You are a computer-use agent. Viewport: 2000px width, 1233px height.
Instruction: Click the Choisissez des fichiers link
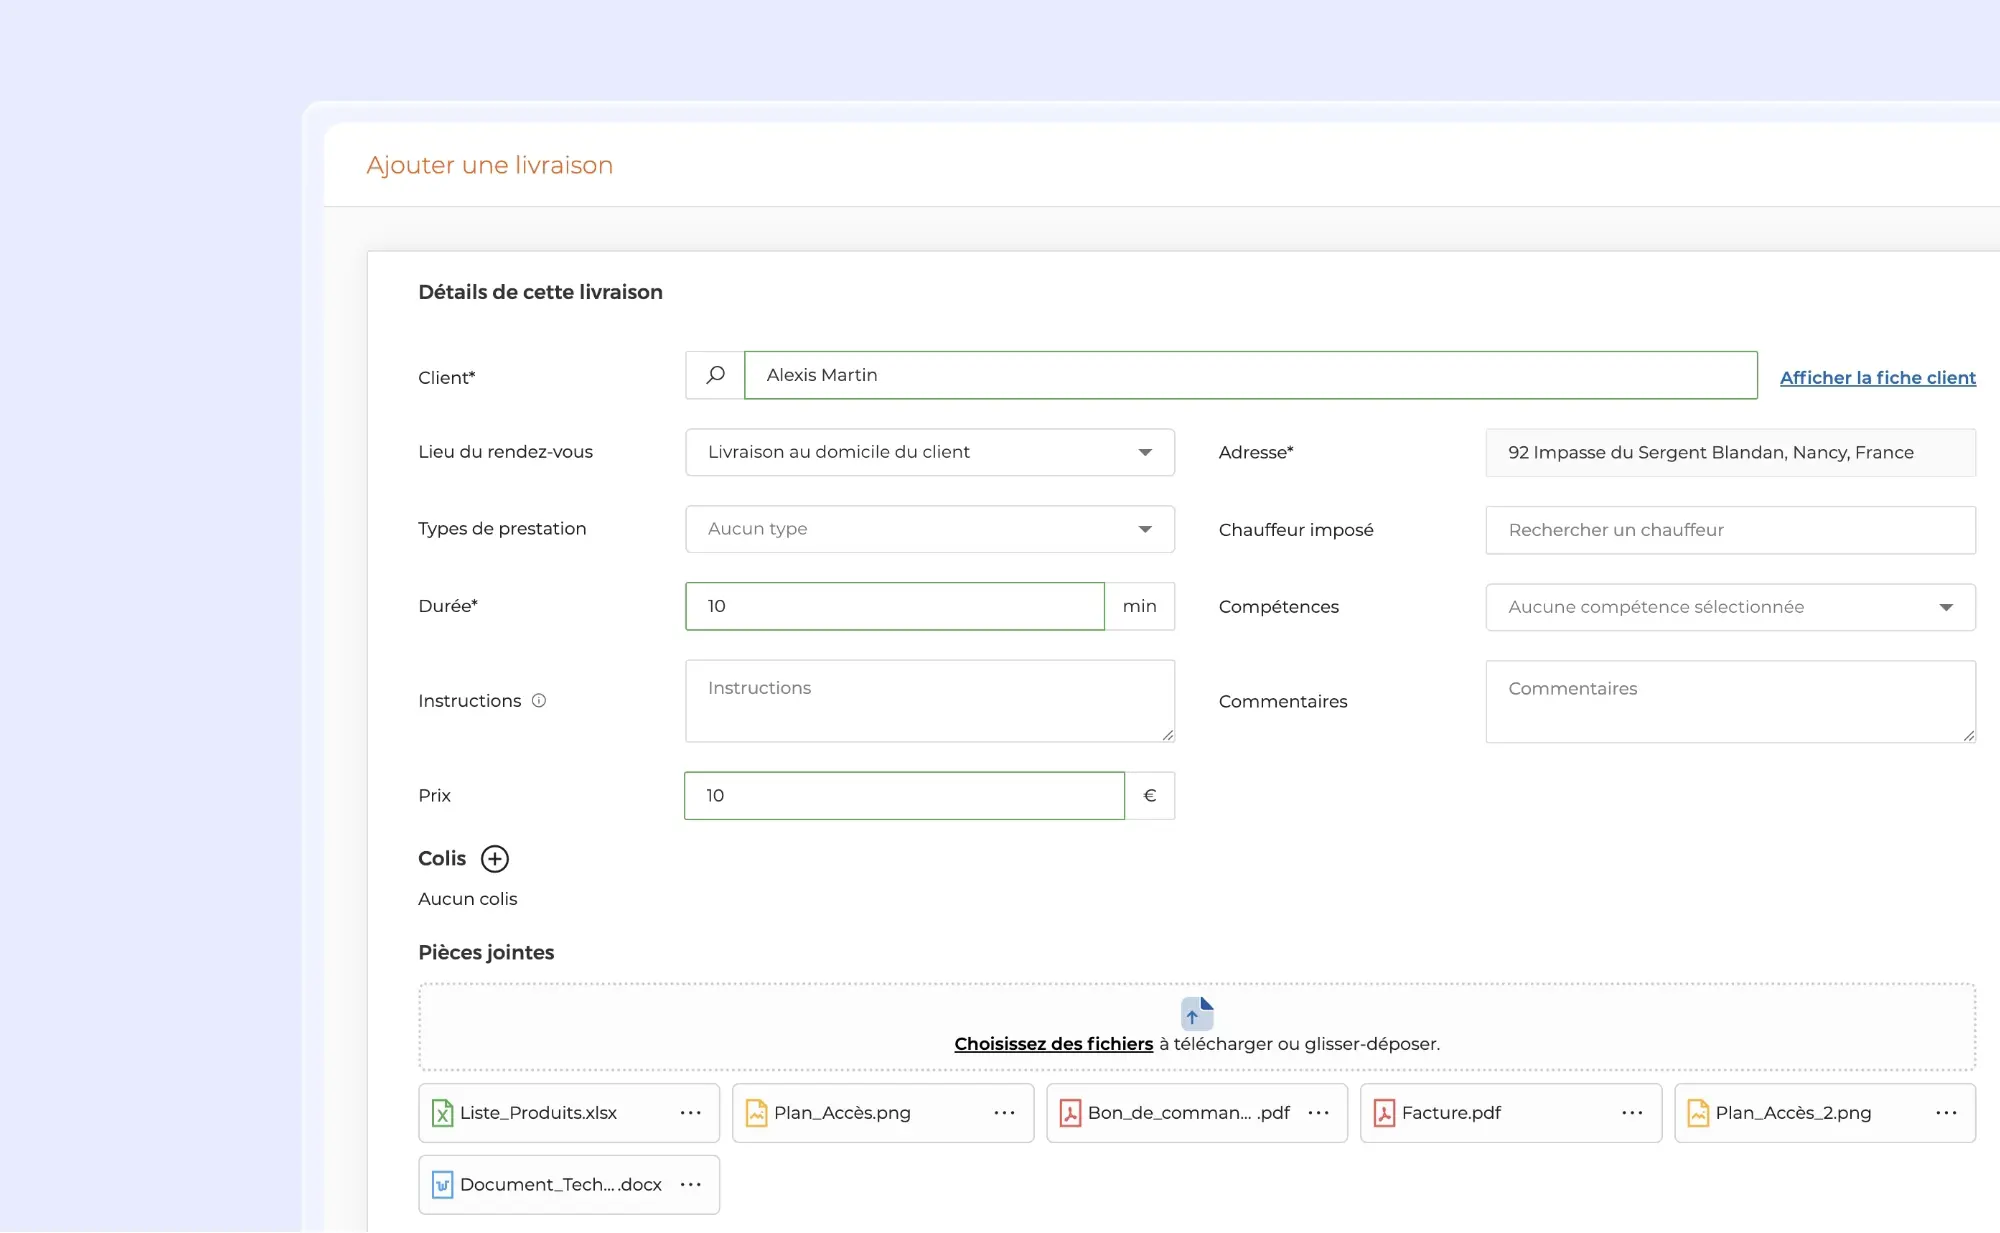[1053, 1043]
